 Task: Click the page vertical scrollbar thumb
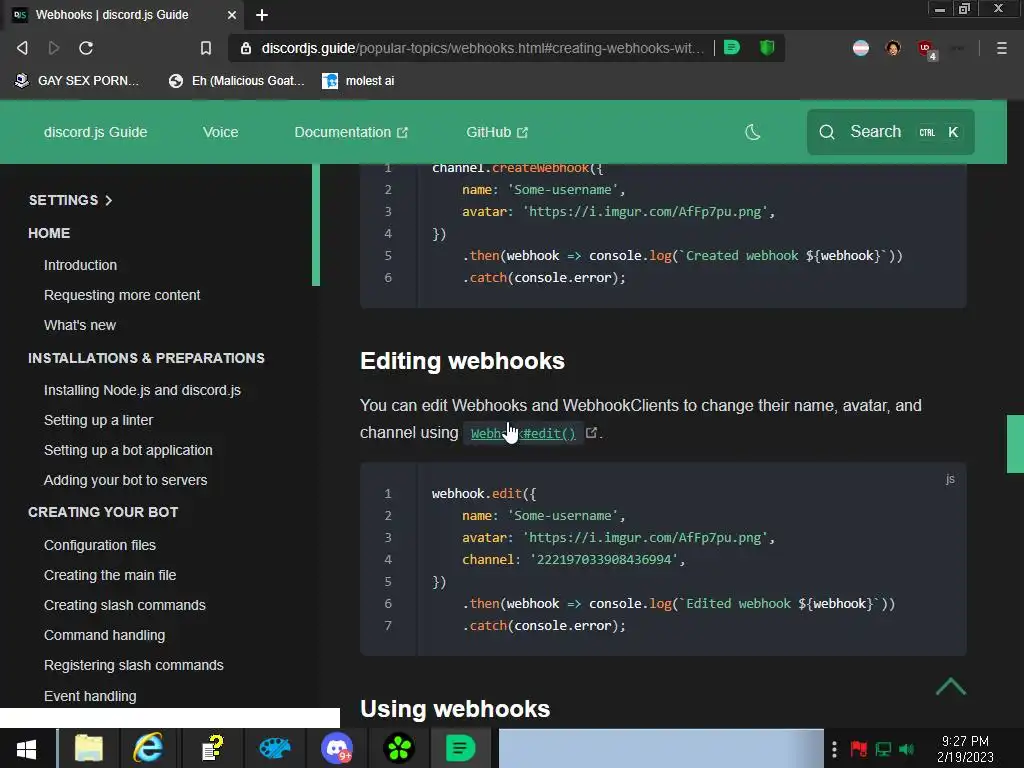[x=1015, y=443]
